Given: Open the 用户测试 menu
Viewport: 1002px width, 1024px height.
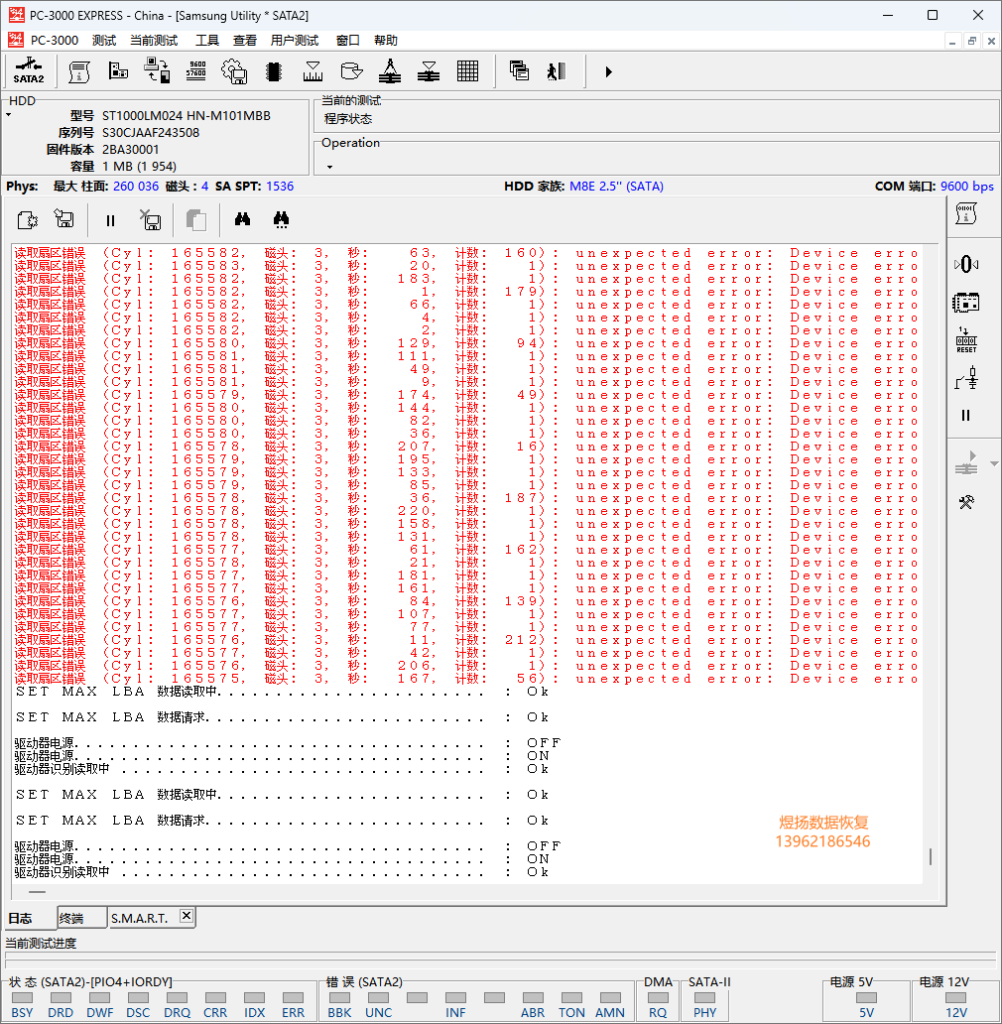Looking at the screenshot, I should point(295,40).
